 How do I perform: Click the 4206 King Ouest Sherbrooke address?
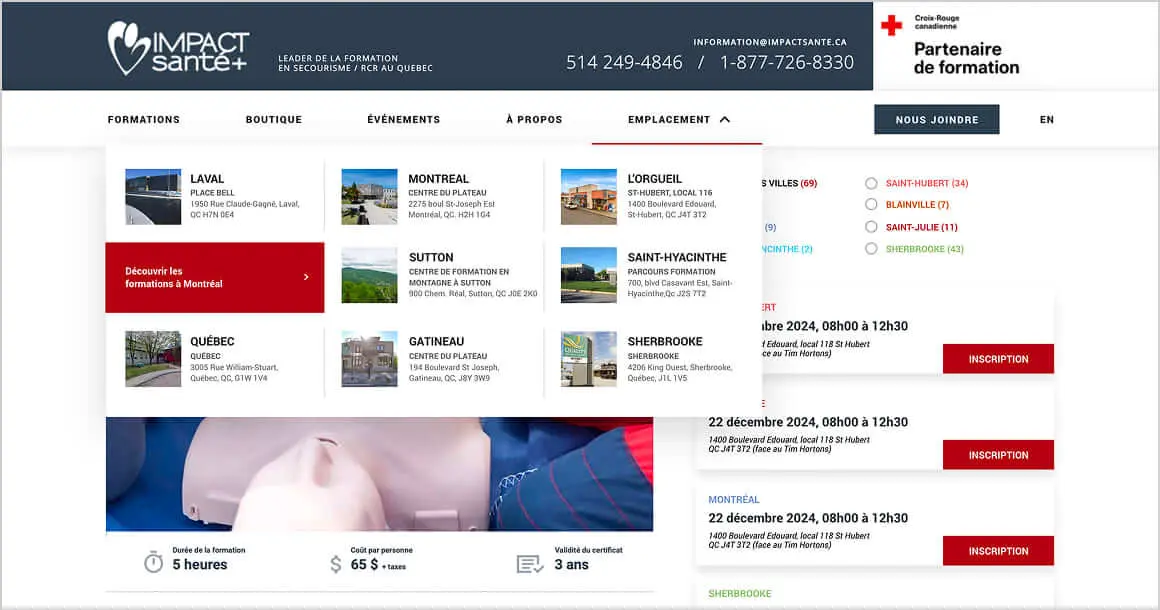679,373
